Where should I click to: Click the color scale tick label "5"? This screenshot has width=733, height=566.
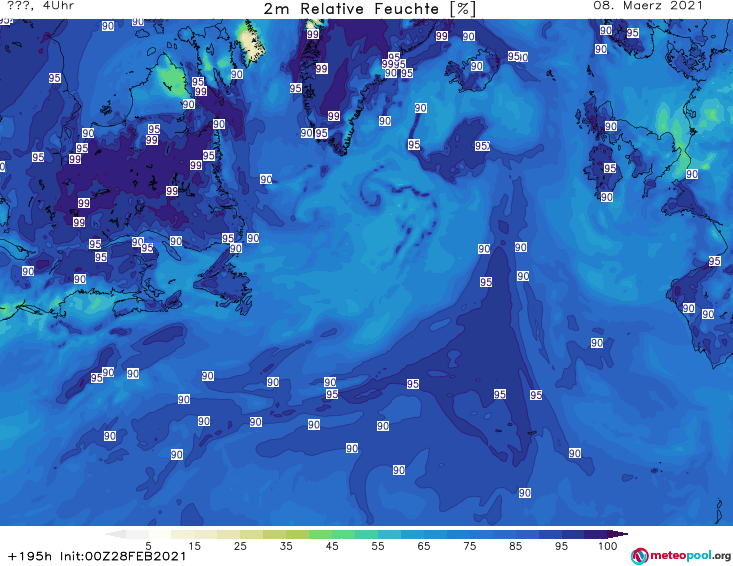click(x=148, y=546)
